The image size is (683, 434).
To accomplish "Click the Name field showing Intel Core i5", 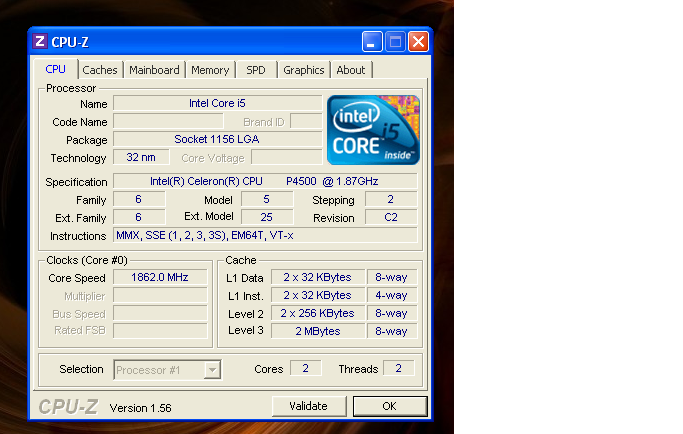I will point(217,103).
